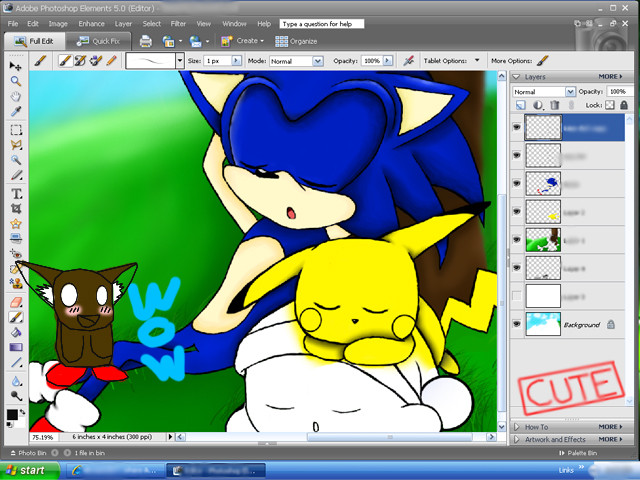Select the Type tool
This screenshot has width=640, height=480.
16,193
